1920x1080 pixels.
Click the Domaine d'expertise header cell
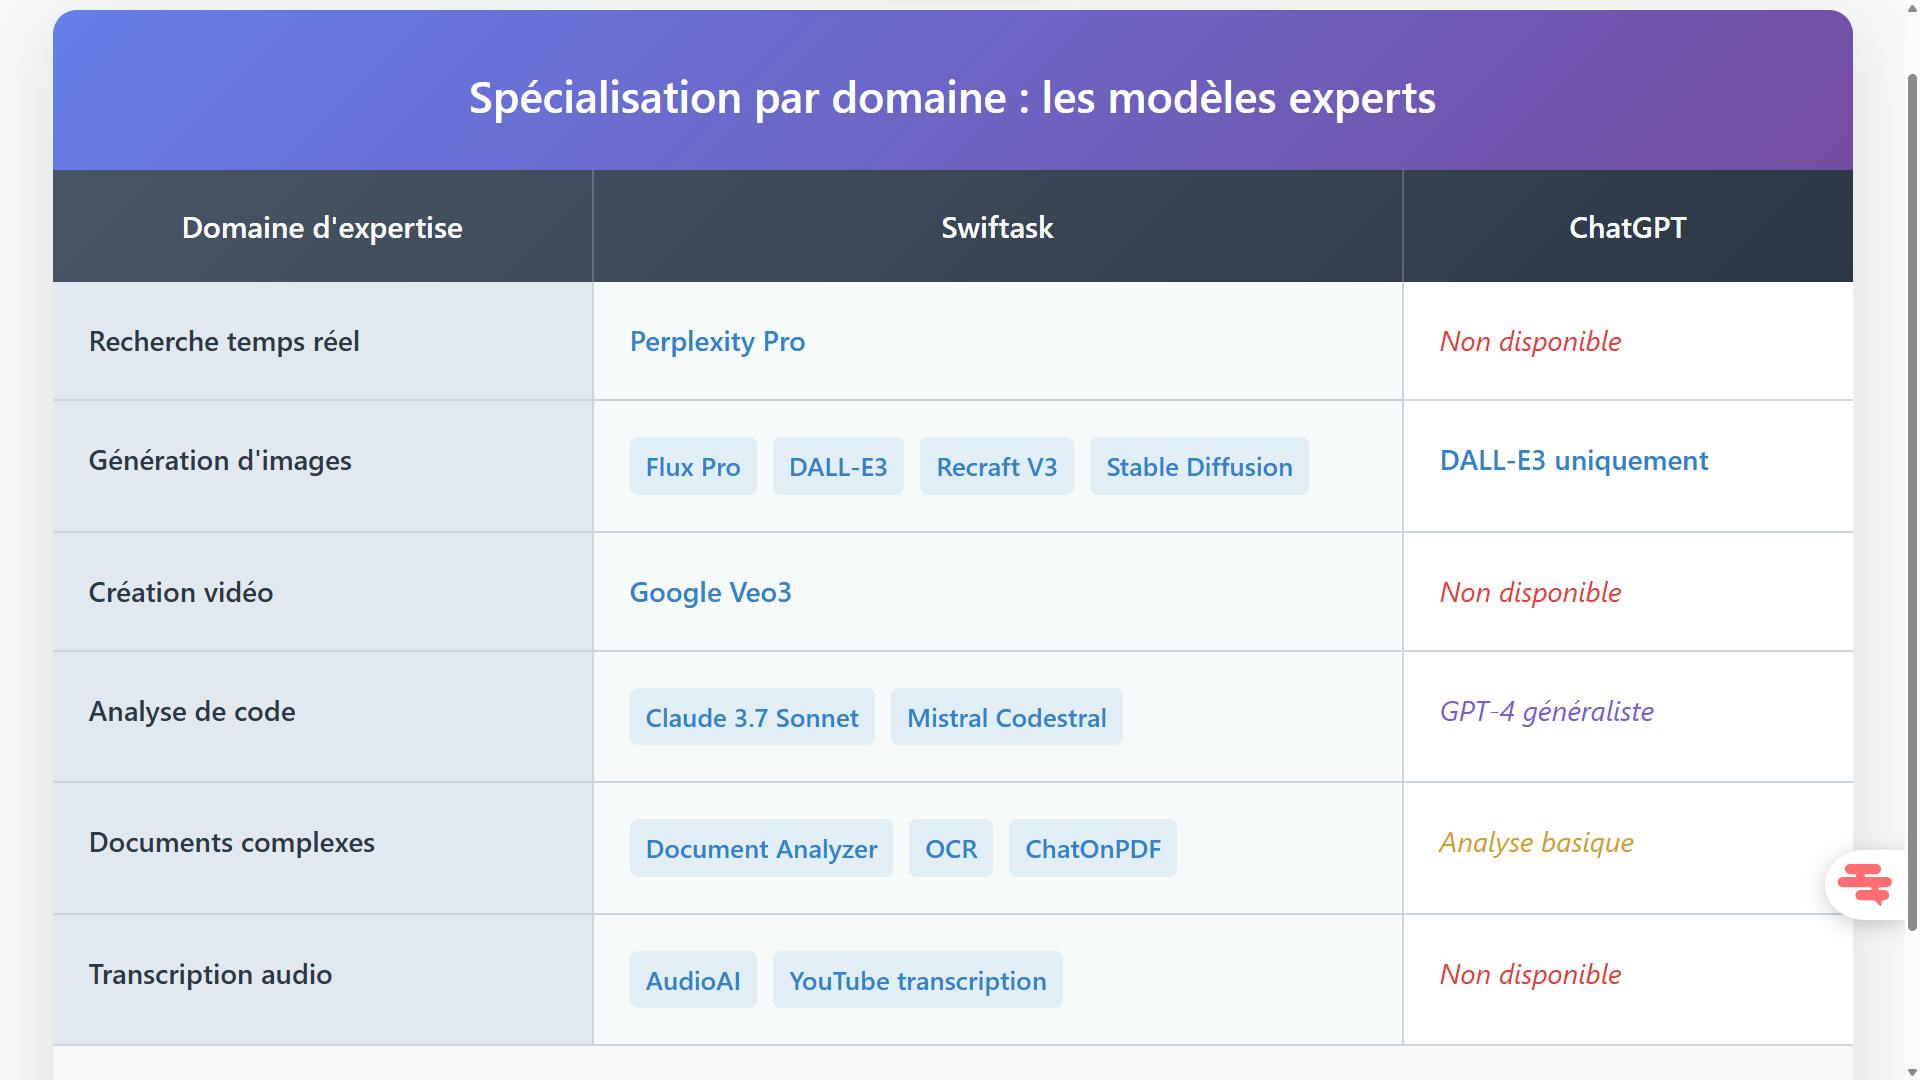click(x=322, y=227)
